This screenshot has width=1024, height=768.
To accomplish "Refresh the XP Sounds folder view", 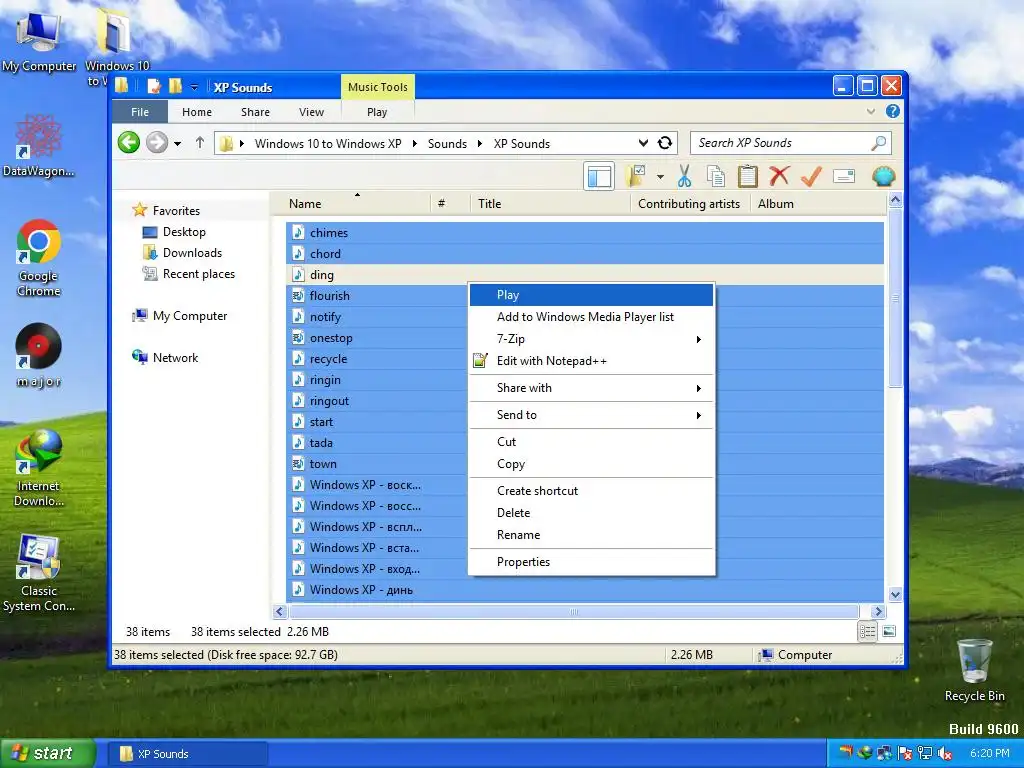I will click(665, 142).
